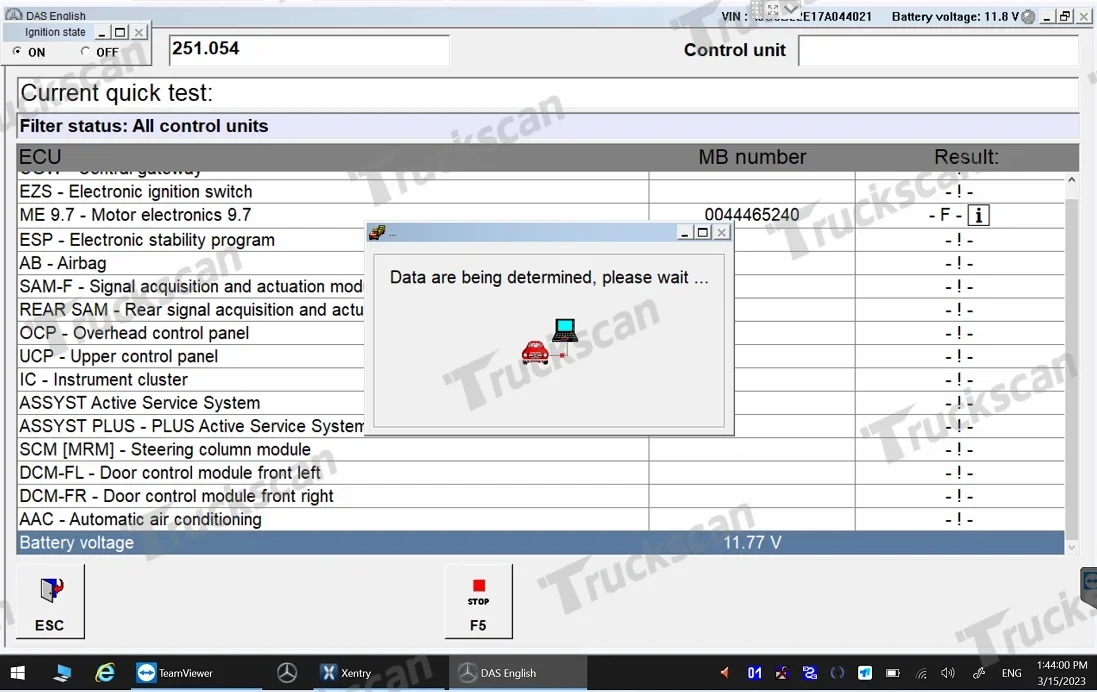Viewport: 1097px width, 692px height.
Task: Open the Windows Start menu
Action: tap(18, 673)
